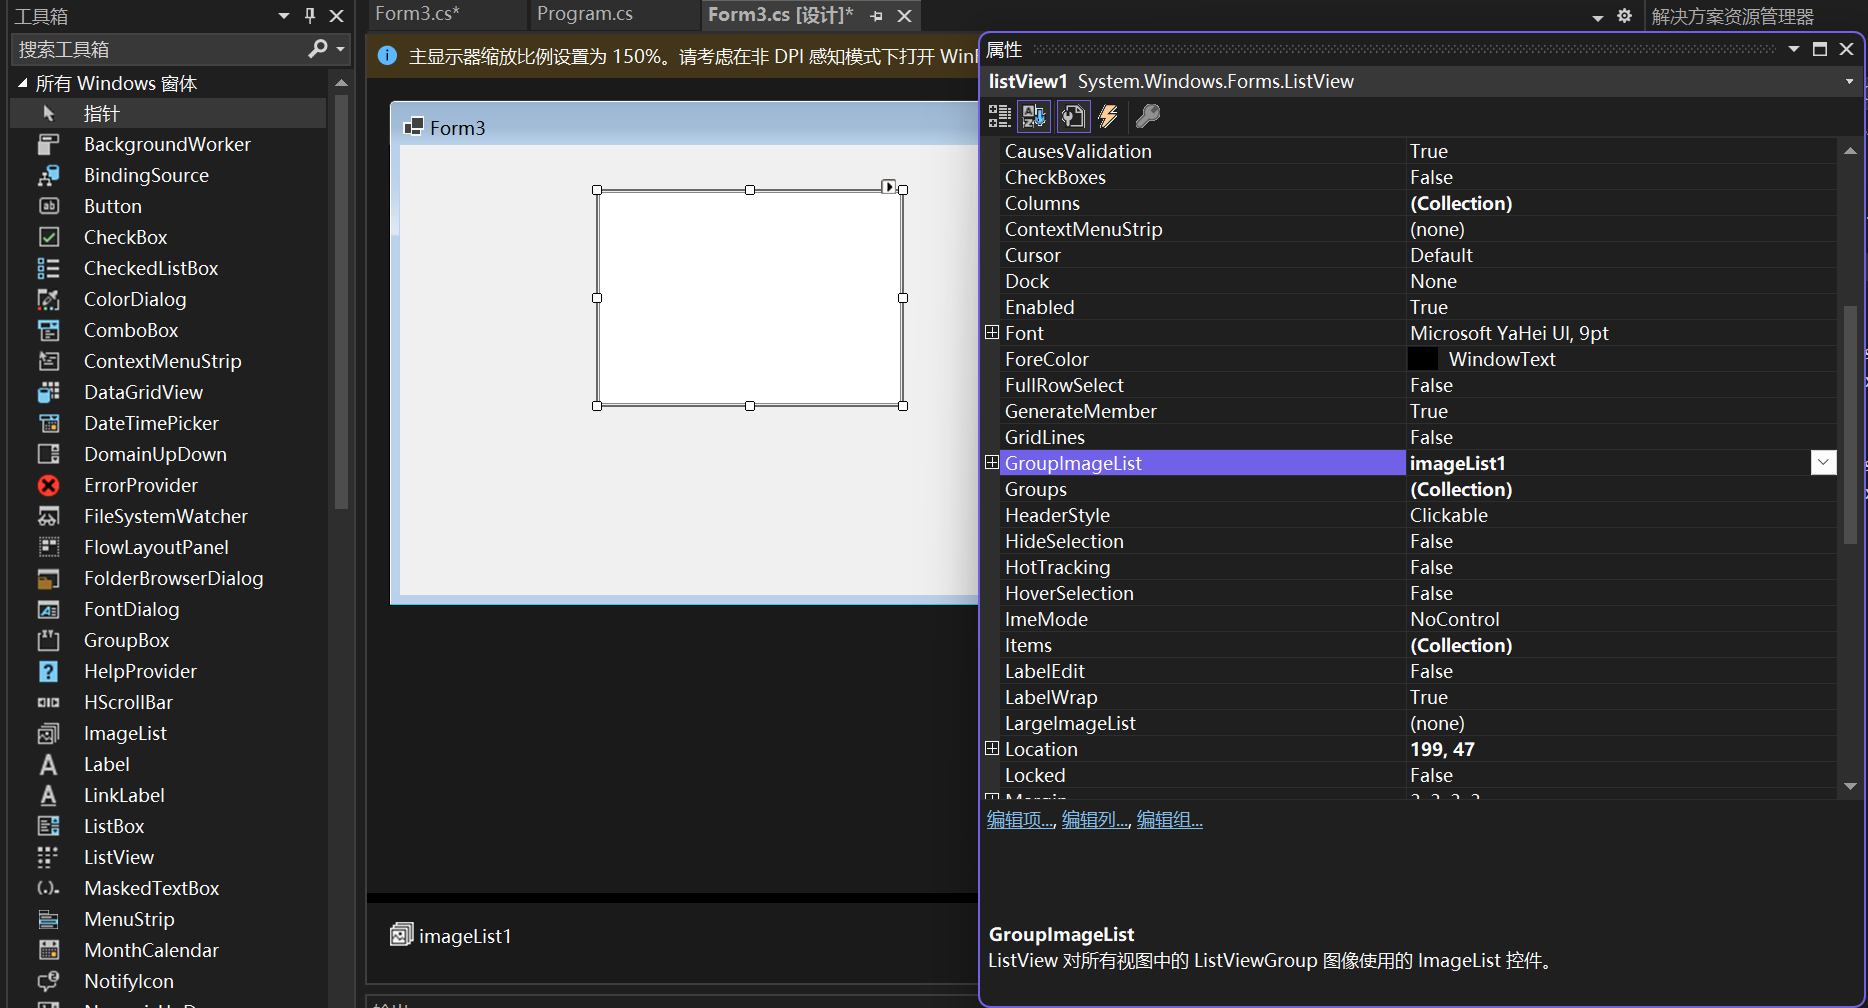1868x1008 pixels.
Task: Select the DataGridView control in the Toolbox
Action: 143,392
